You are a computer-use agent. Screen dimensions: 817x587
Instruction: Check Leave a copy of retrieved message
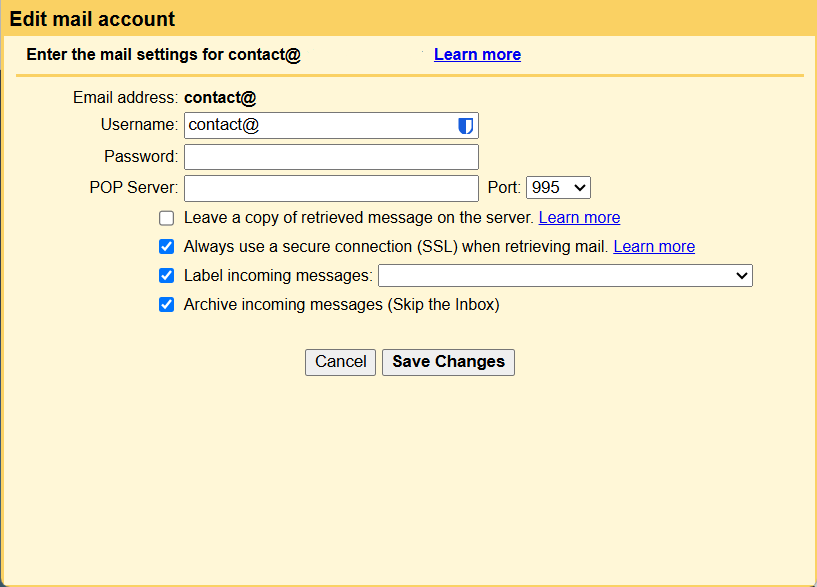tap(167, 218)
